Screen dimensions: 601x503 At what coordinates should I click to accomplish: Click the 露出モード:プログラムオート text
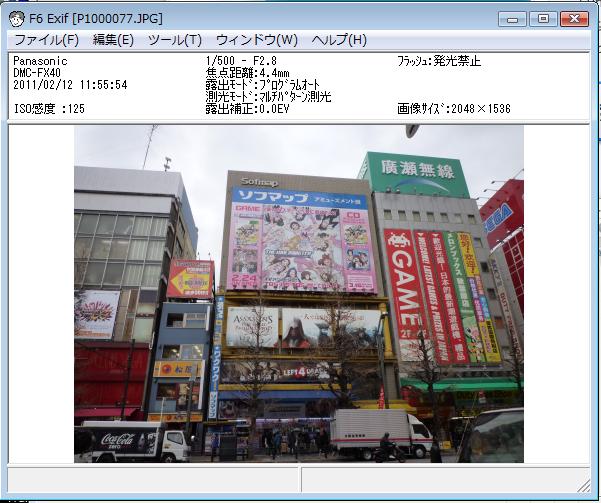[263, 85]
